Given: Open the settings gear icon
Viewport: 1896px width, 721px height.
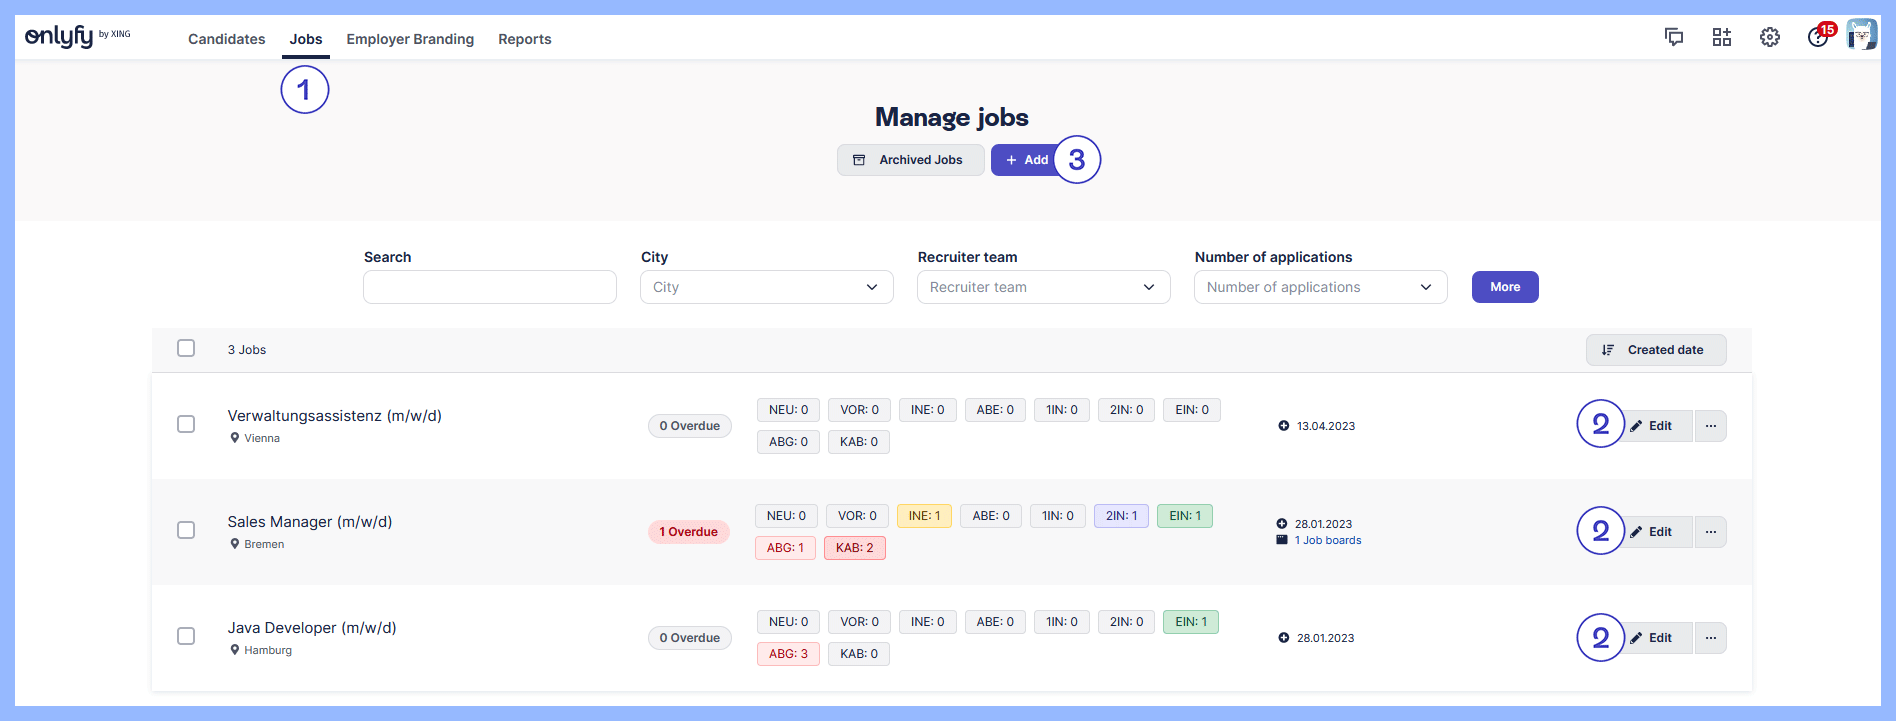Looking at the screenshot, I should point(1769,38).
